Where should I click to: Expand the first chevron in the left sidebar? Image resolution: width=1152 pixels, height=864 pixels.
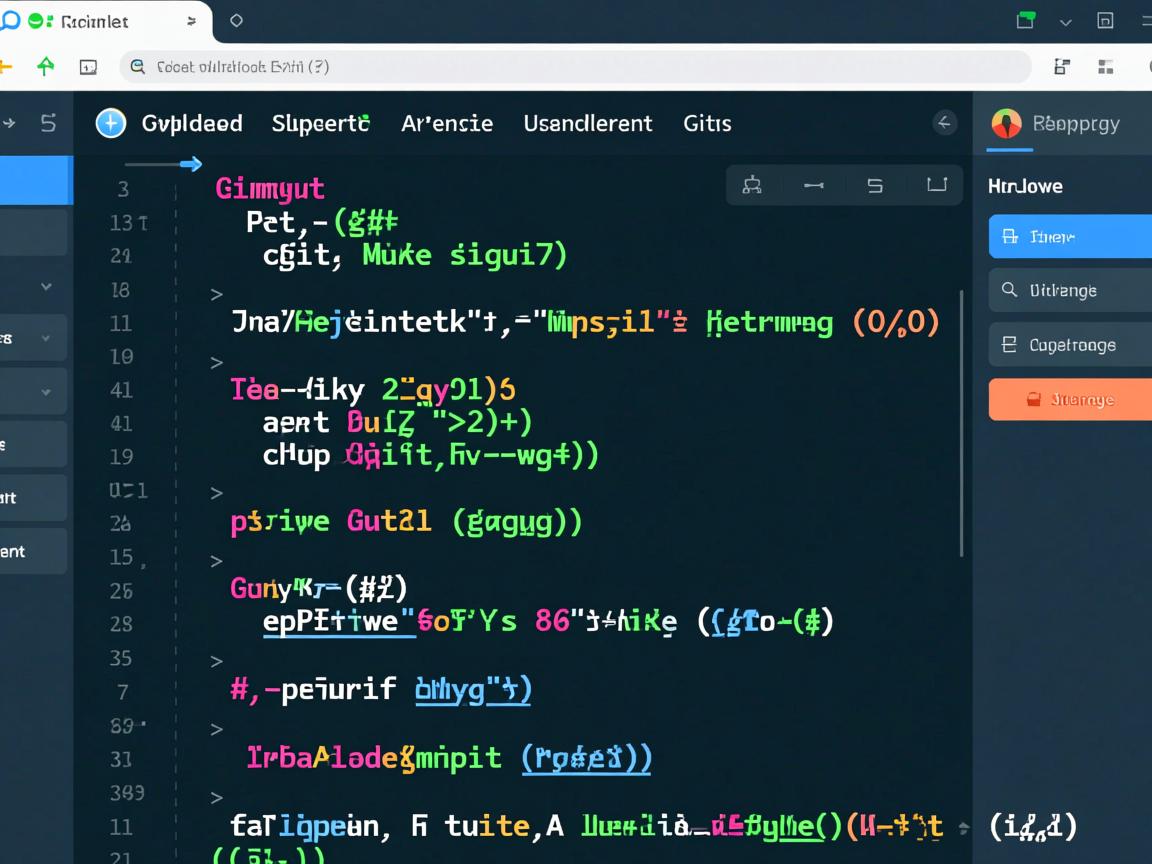pyautogui.click(x=46, y=287)
